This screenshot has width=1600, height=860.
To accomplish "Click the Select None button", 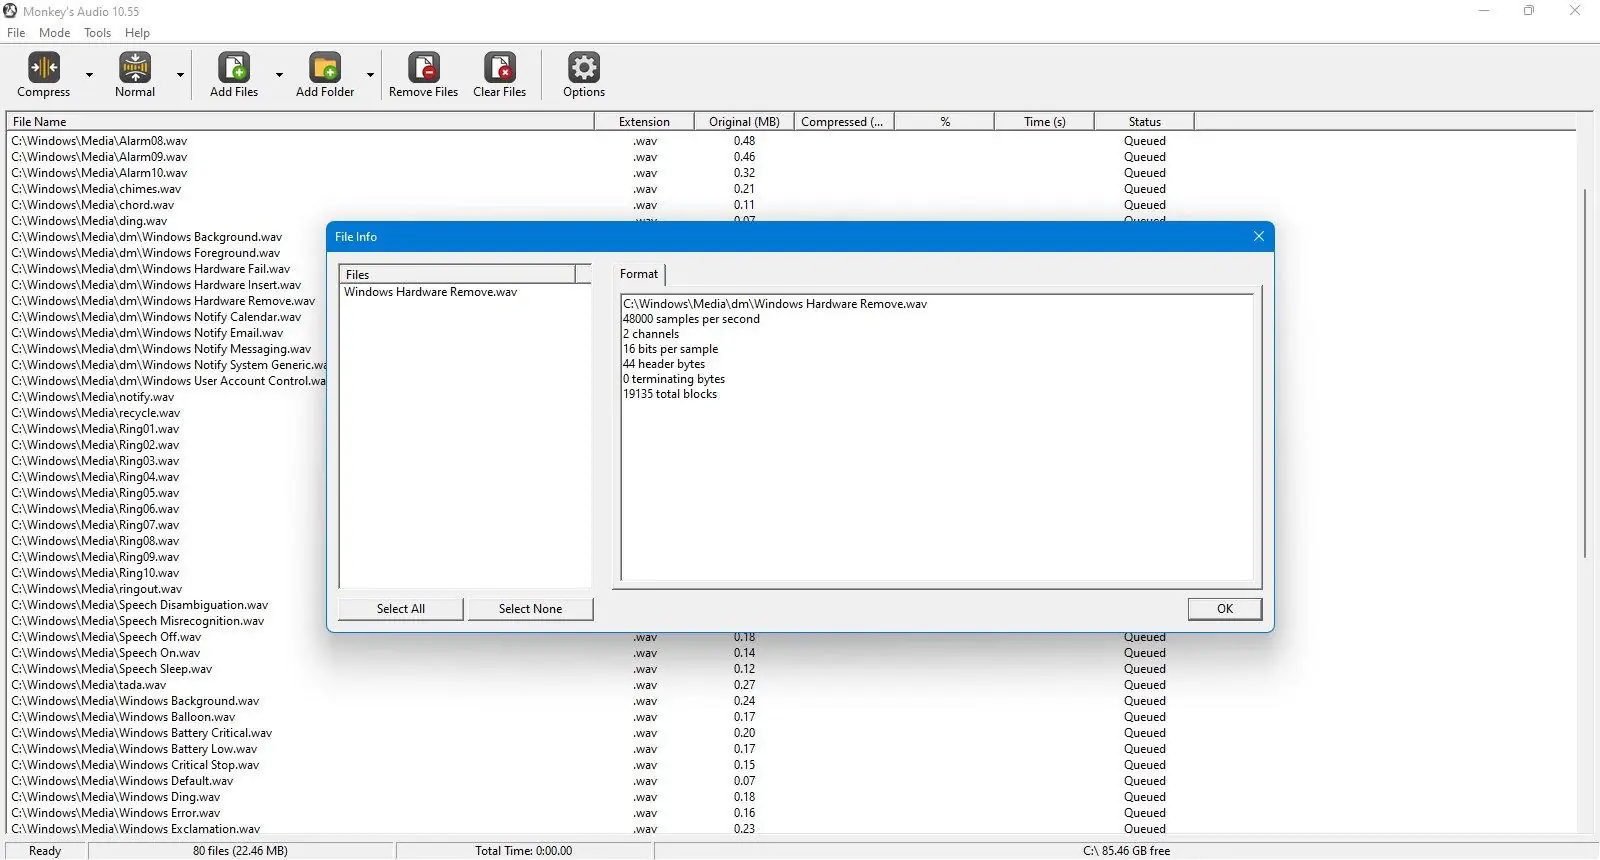I will (531, 609).
